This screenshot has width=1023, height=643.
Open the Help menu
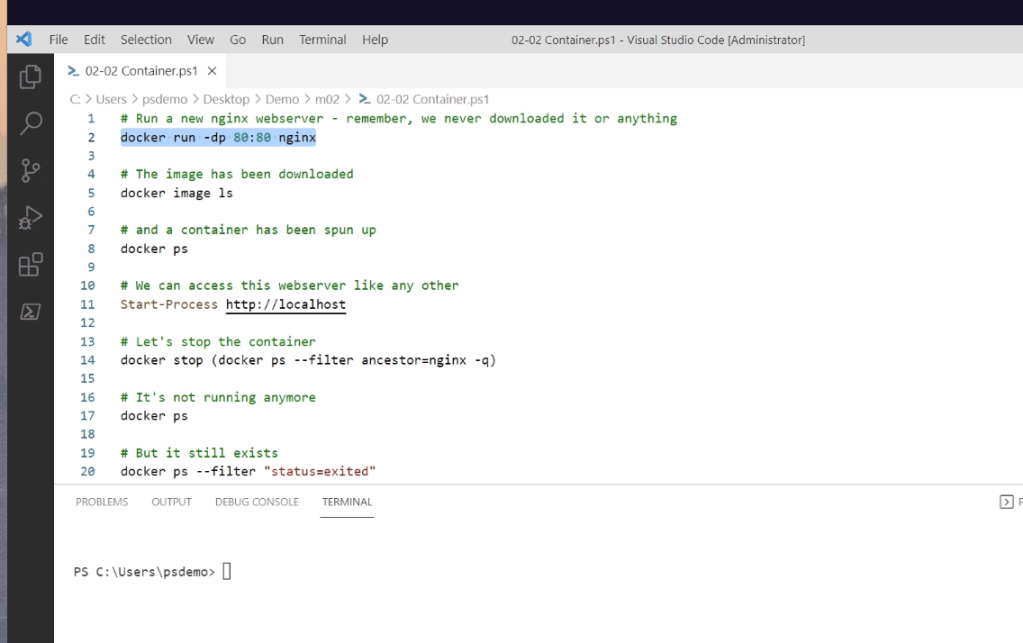click(374, 40)
